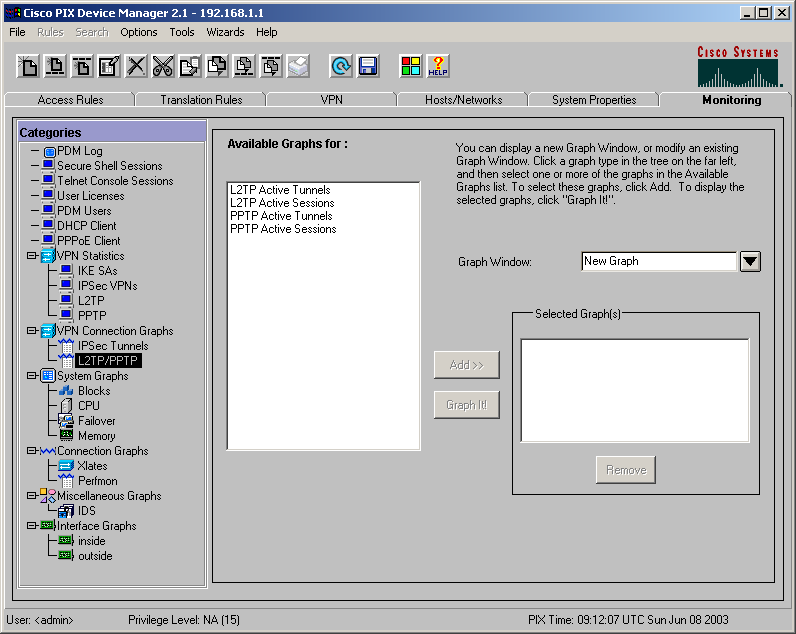Select Perfmon in tree
Viewport: 796px width, 634px height.
97,480
